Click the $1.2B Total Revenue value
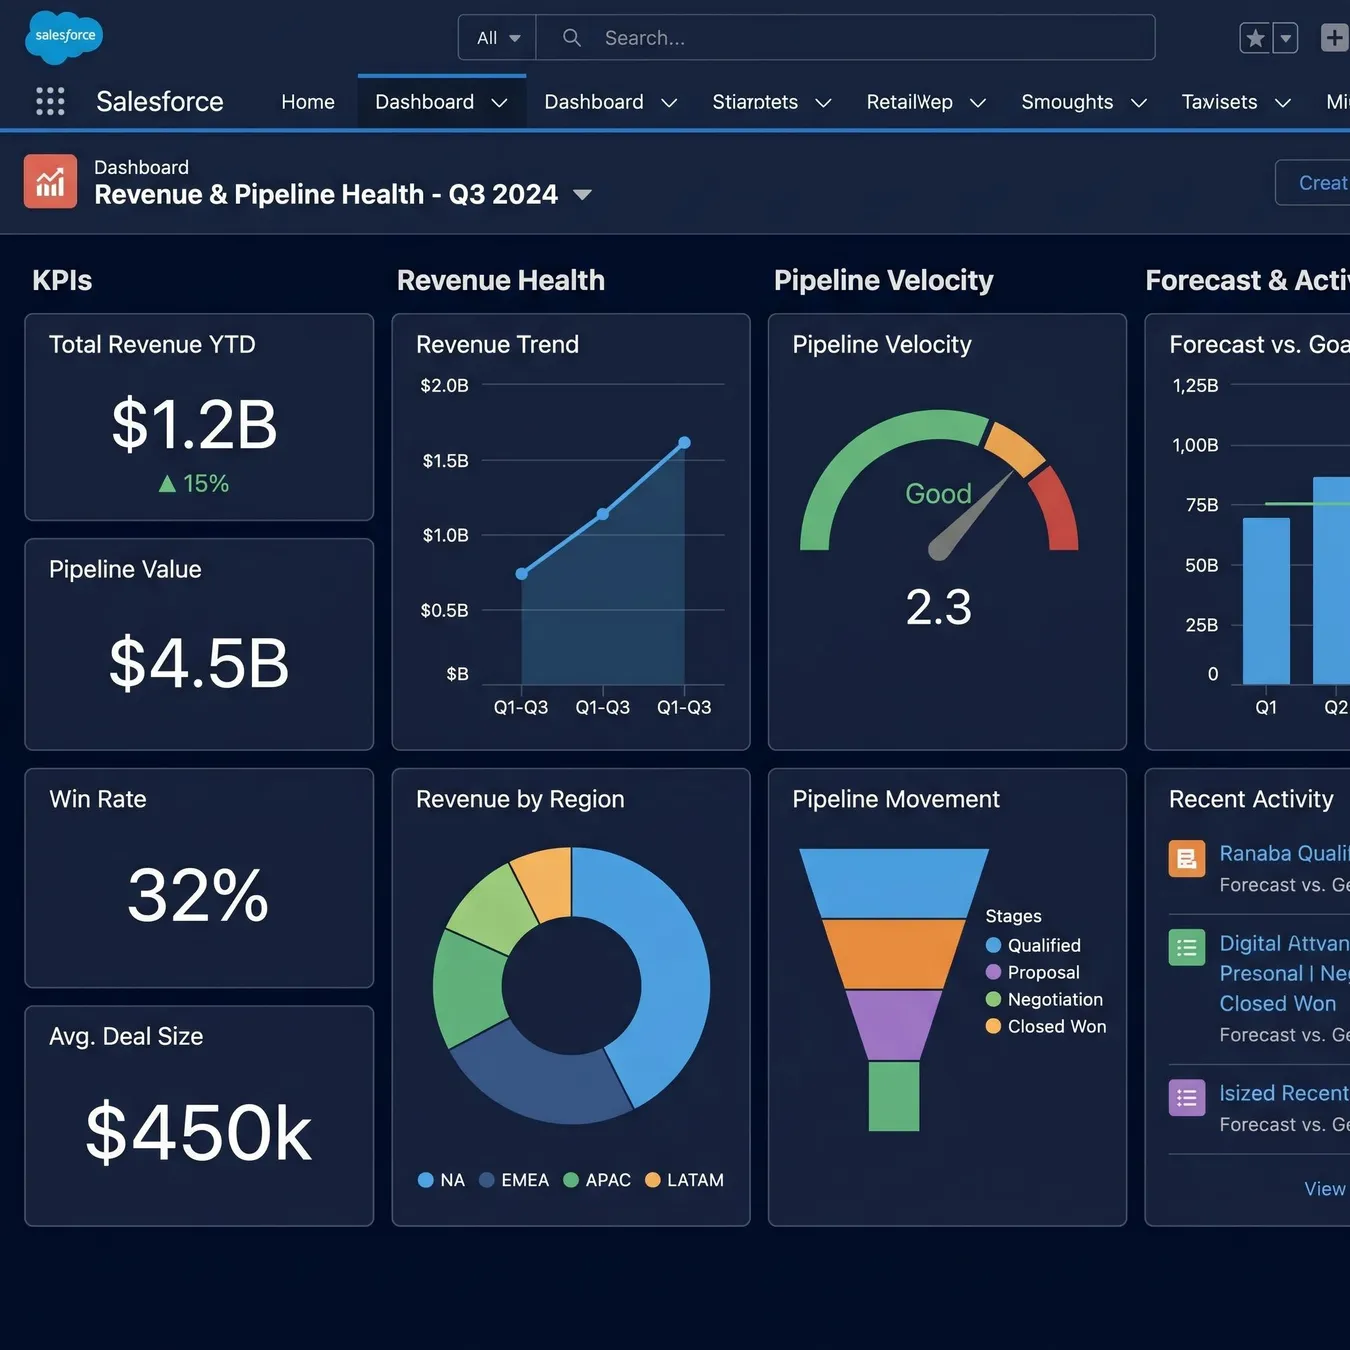This screenshot has width=1350, height=1350. pos(194,424)
